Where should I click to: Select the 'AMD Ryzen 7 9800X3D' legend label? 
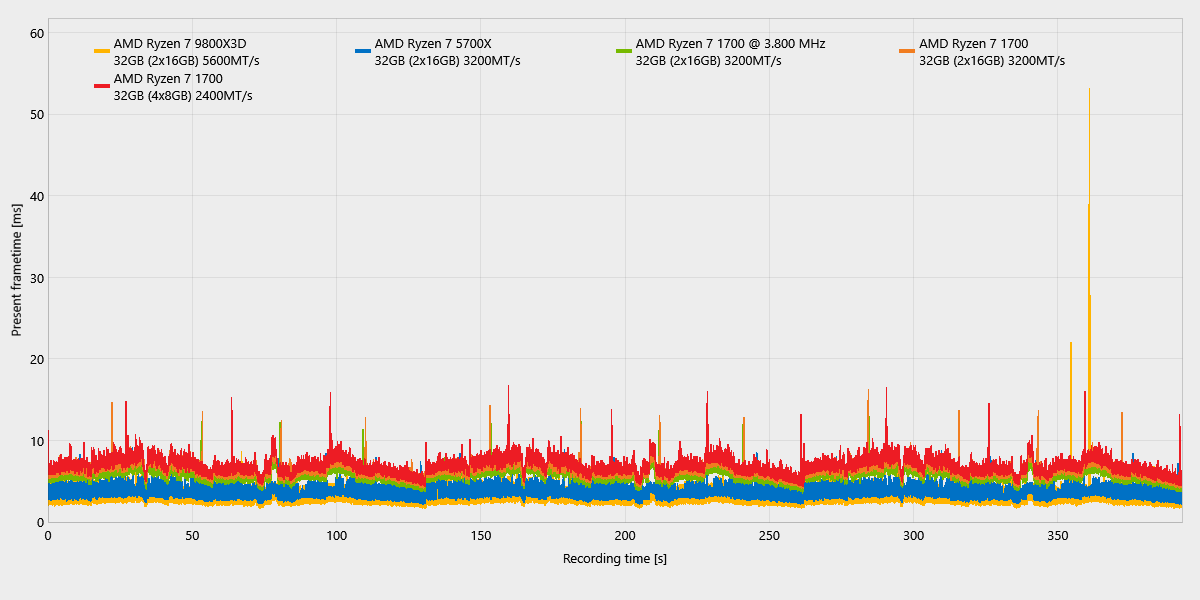click(x=180, y=44)
